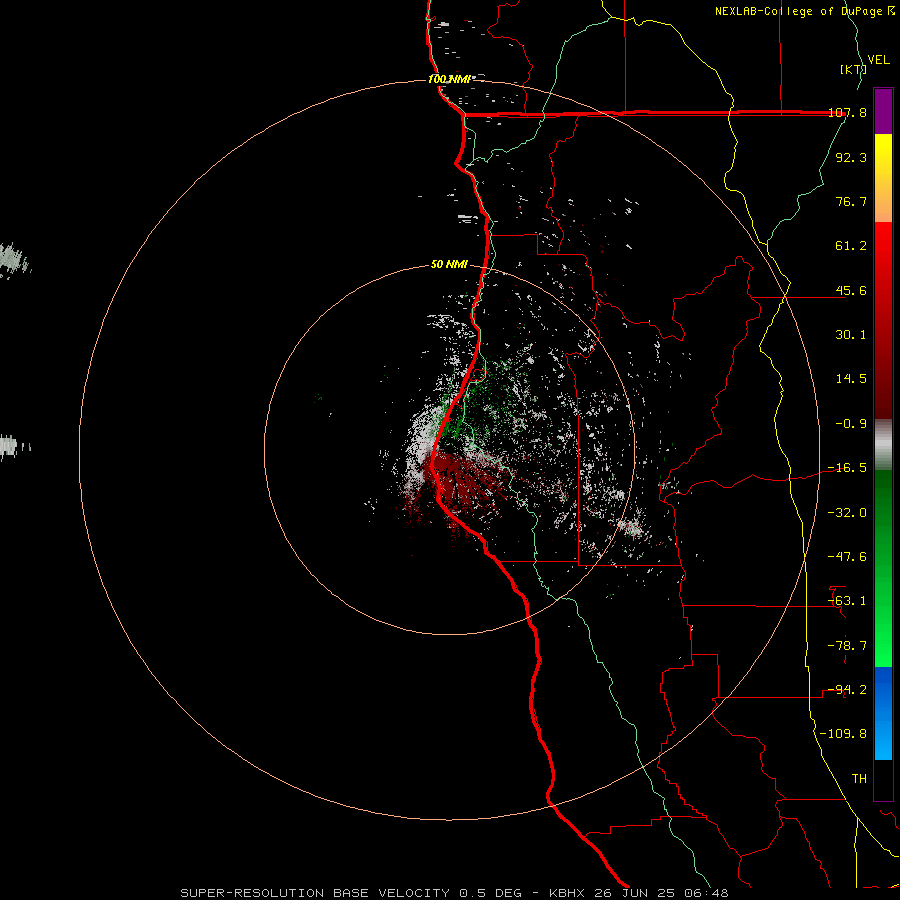
Task: Click the -0.9 legend value
Action: pyautogui.click(x=851, y=424)
